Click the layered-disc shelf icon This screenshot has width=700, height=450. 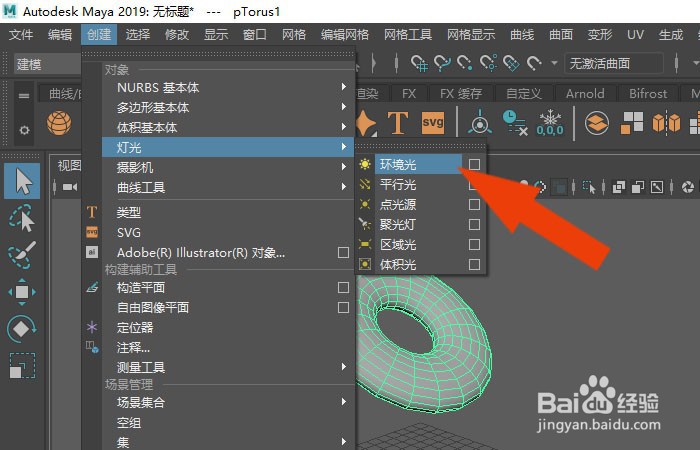pos(597,123)
